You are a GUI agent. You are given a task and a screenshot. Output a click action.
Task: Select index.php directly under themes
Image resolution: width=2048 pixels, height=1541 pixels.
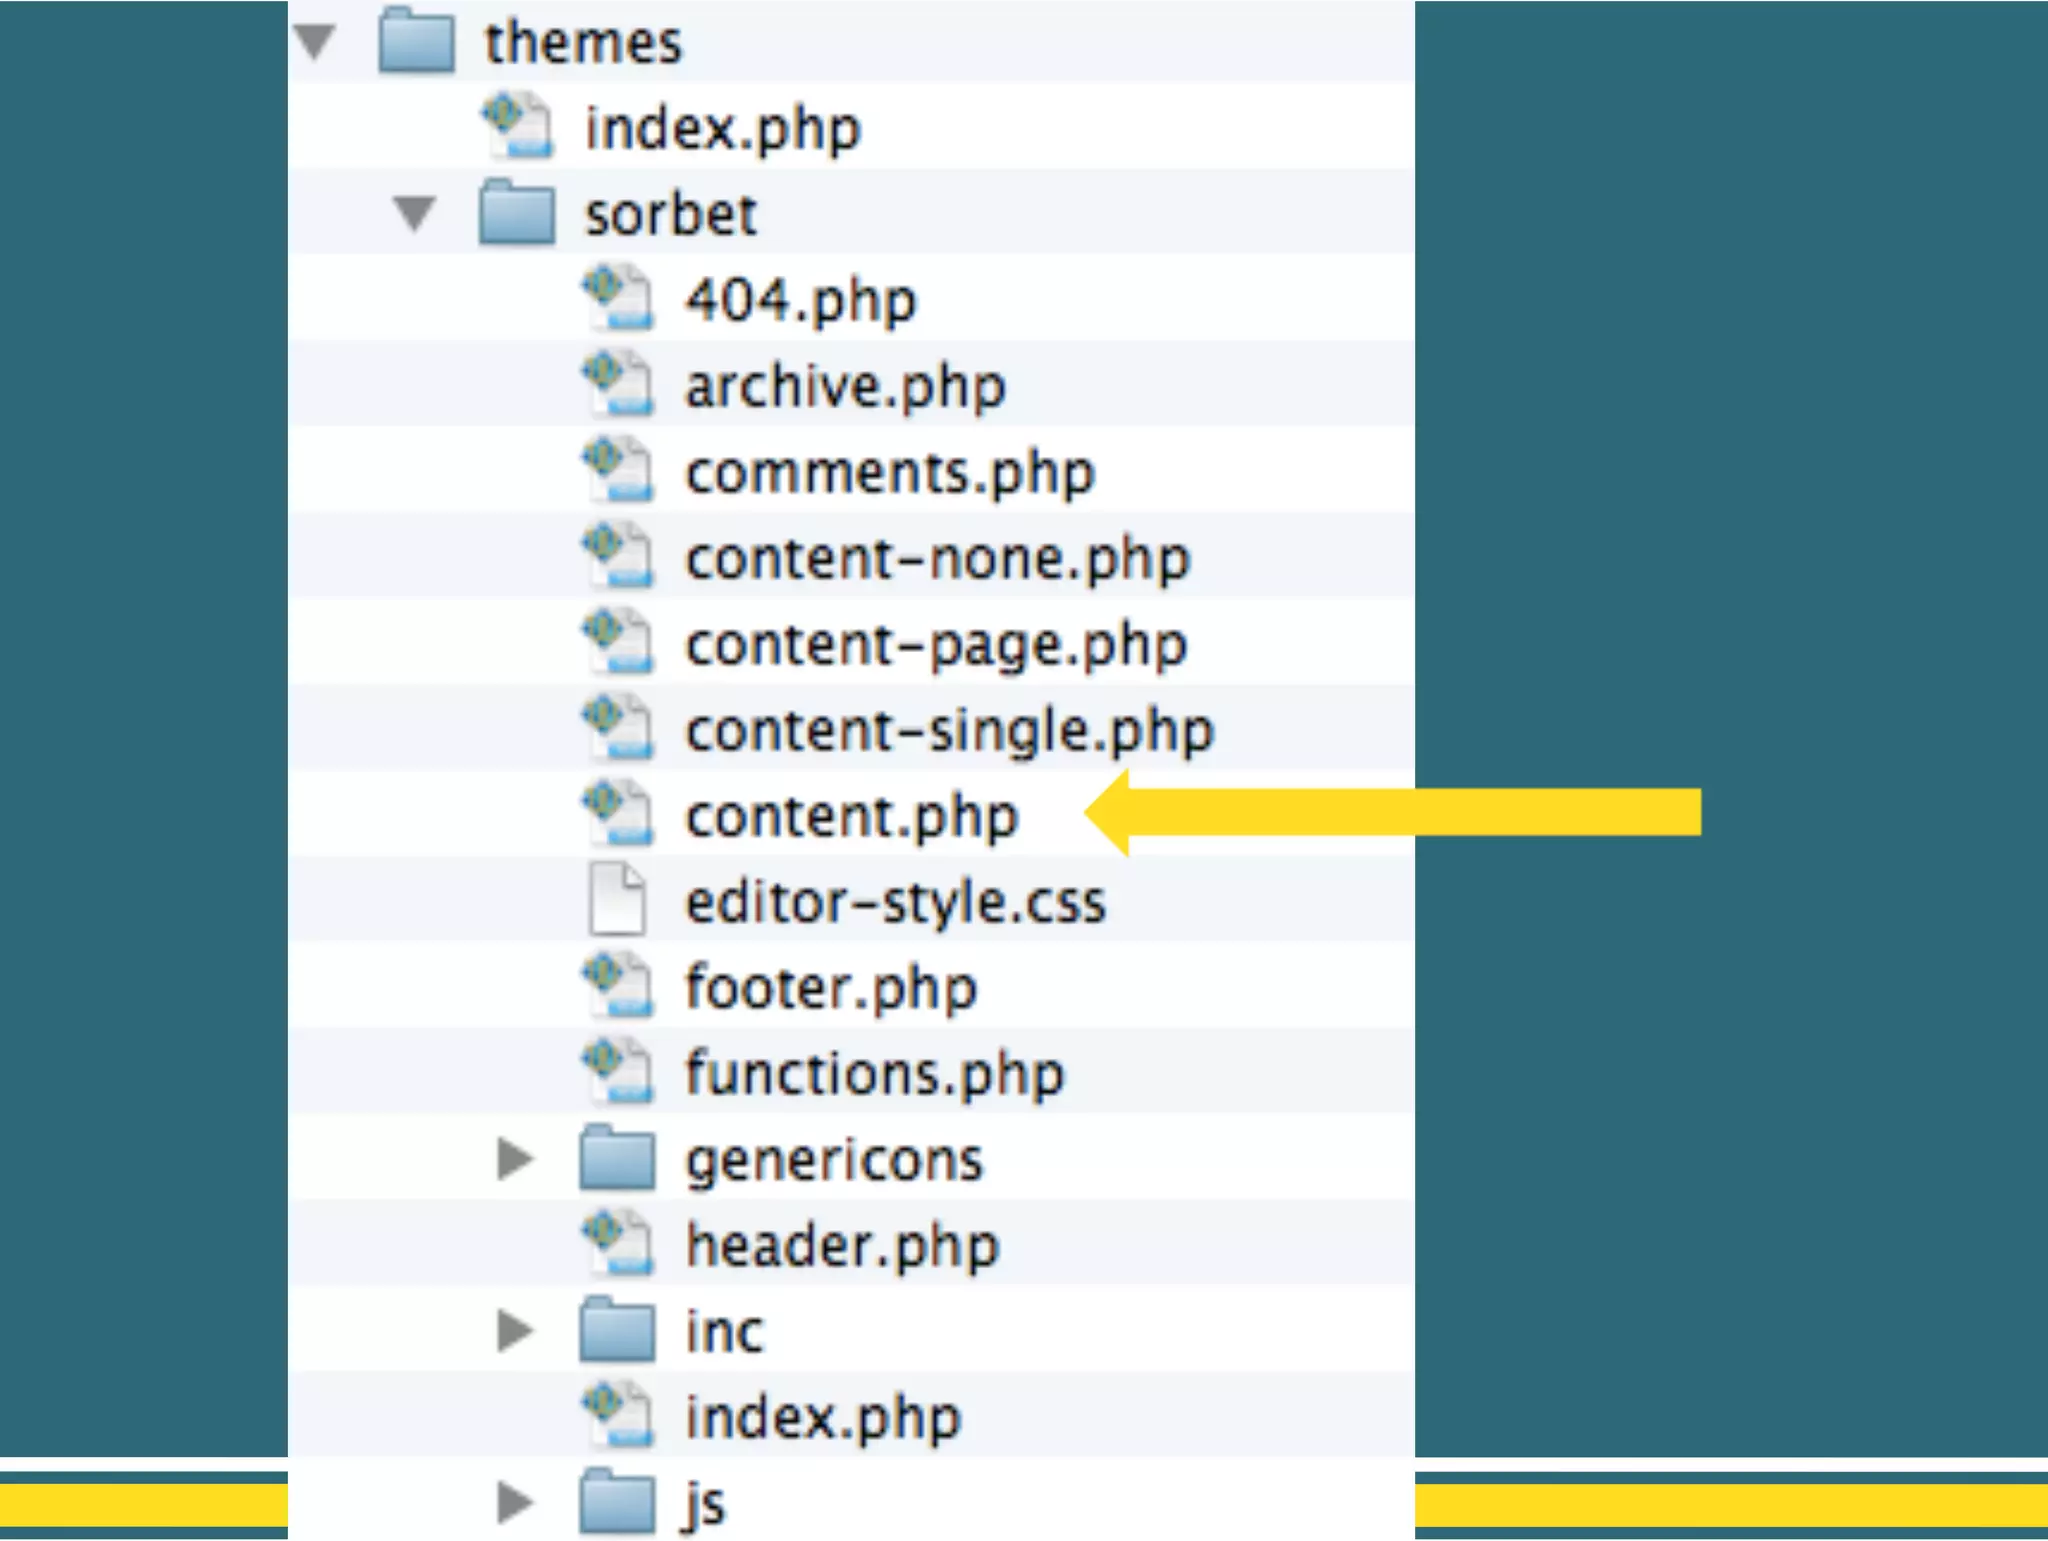point(722,128)
